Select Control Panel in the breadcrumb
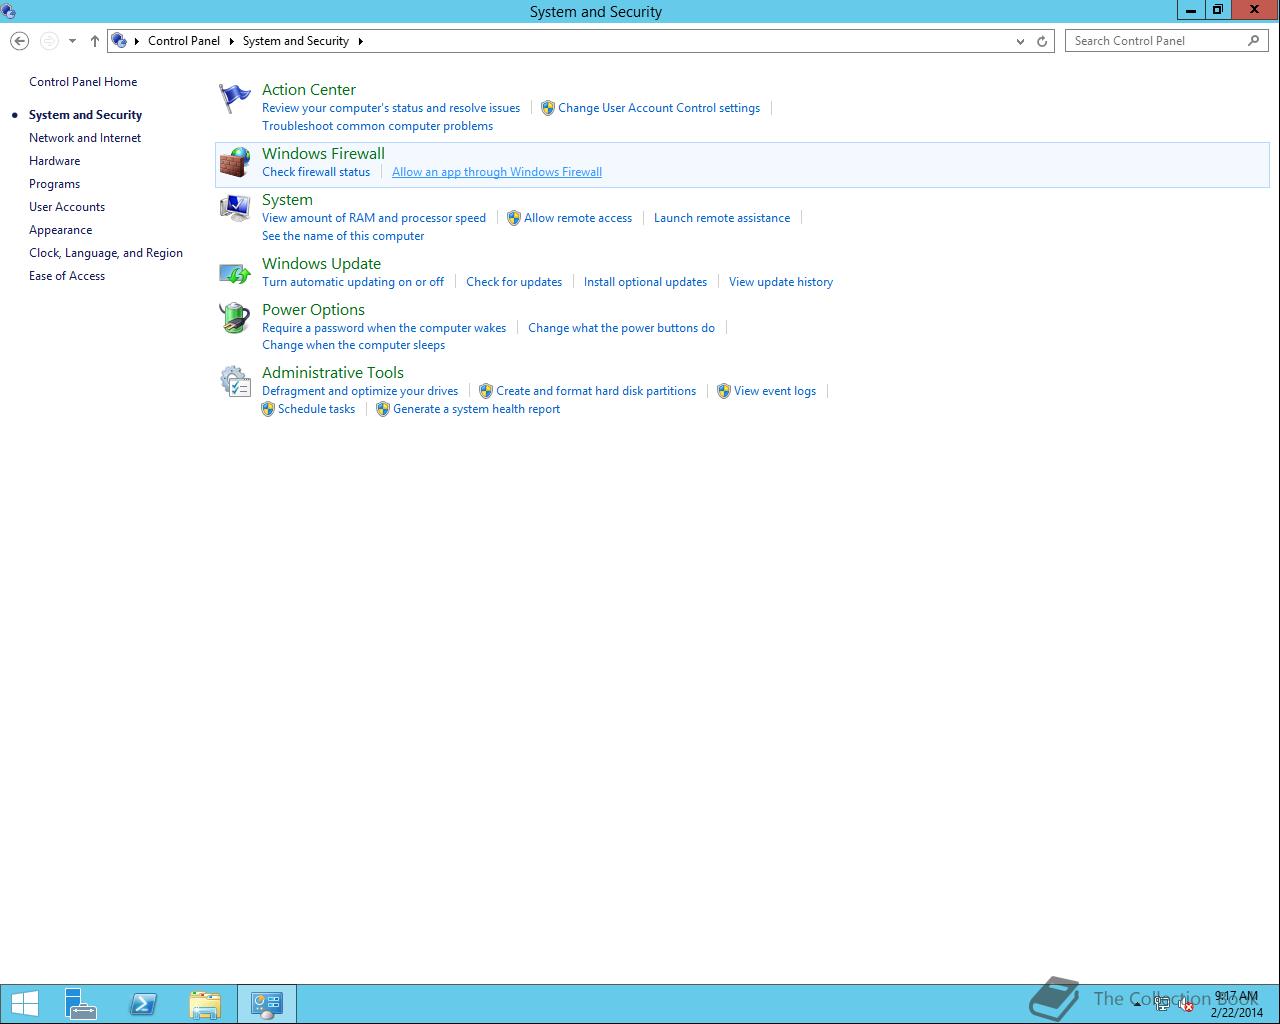This screenshot has height=1024, width=1280. (x=184, y=41)
